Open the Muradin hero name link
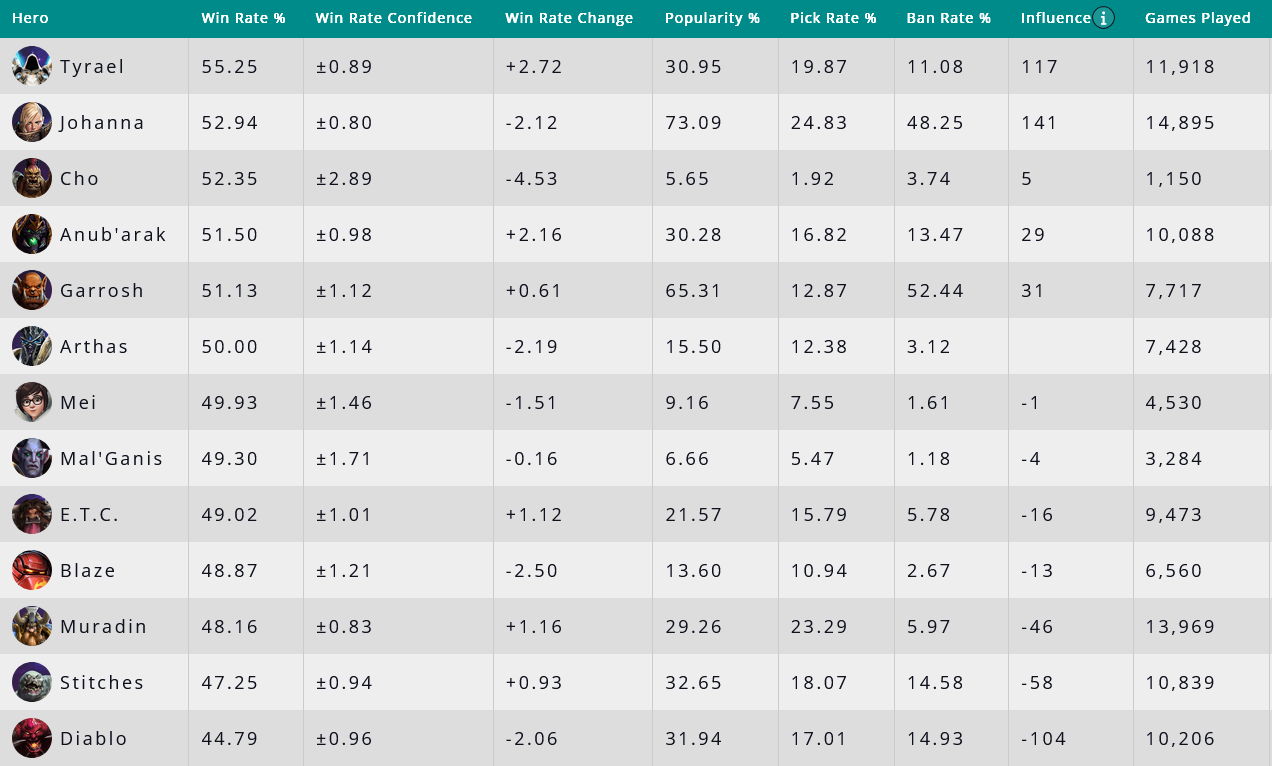Screen dimensions: 1272x766 104,627
